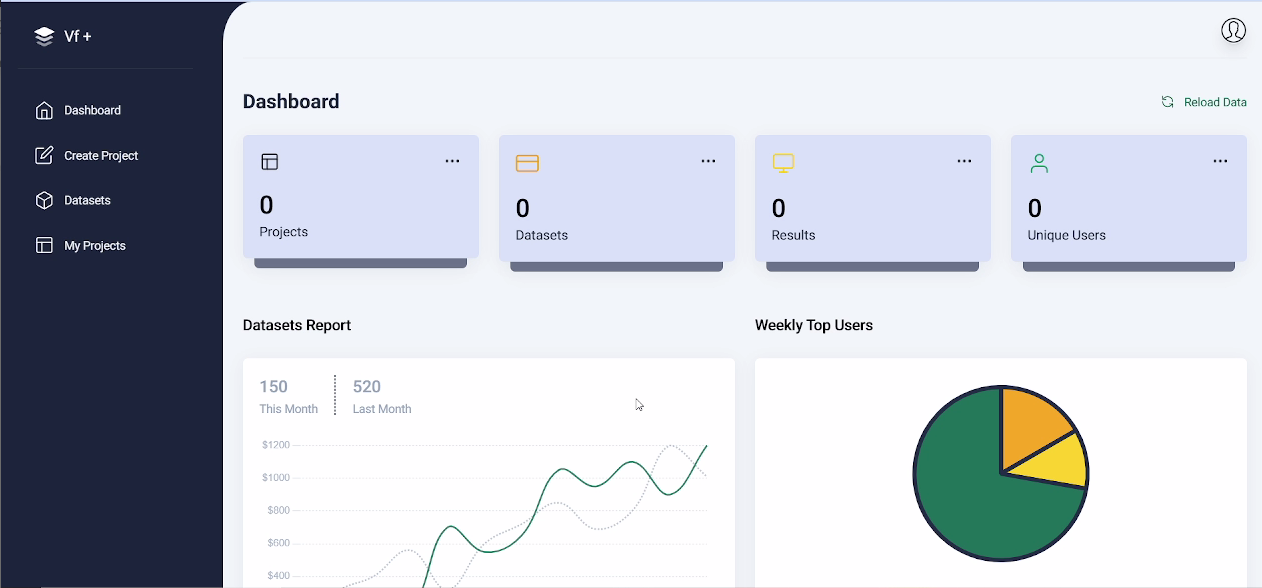The image size is (1262, 588).
Task: Open the Unique Users card three-dot menu
Action: coord(1220,161)
